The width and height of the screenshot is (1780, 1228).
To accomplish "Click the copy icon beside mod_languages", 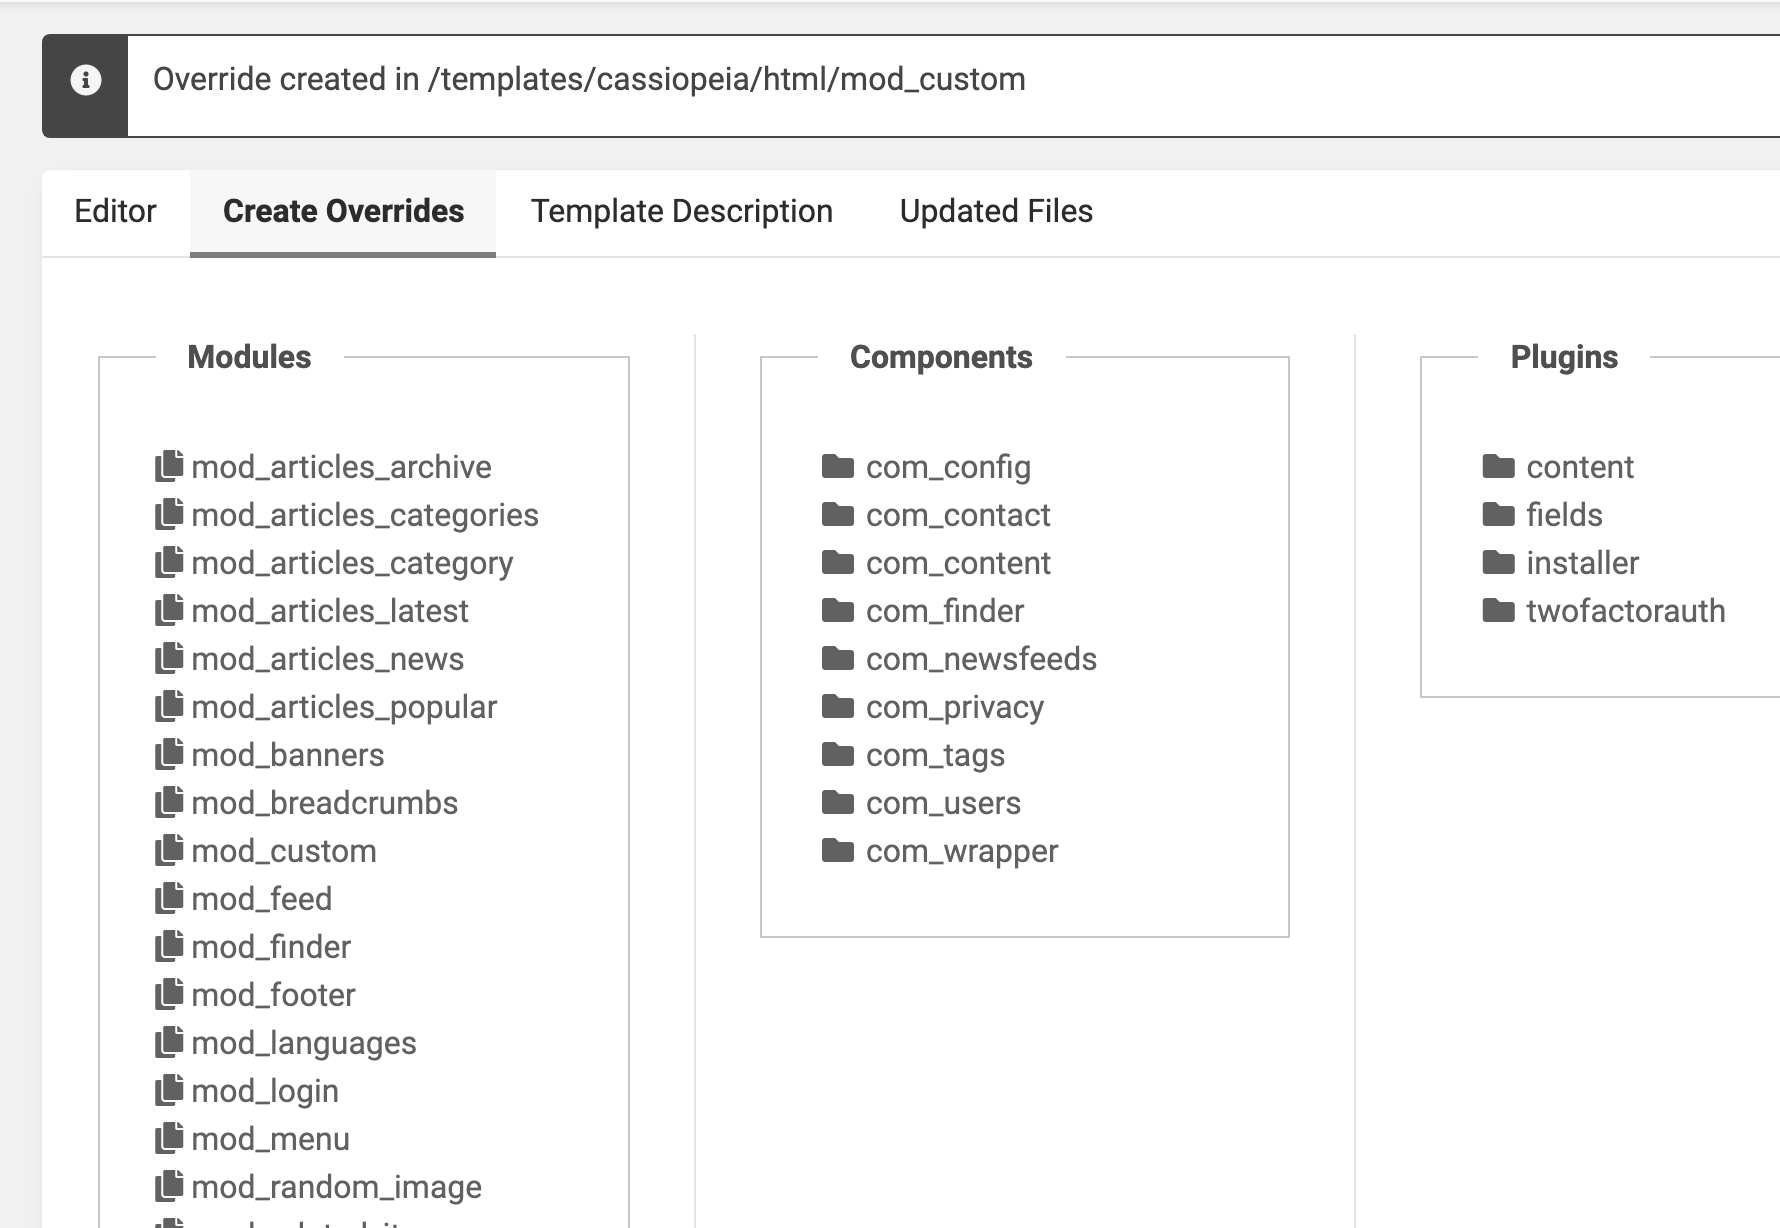I will click(169, 1042).
